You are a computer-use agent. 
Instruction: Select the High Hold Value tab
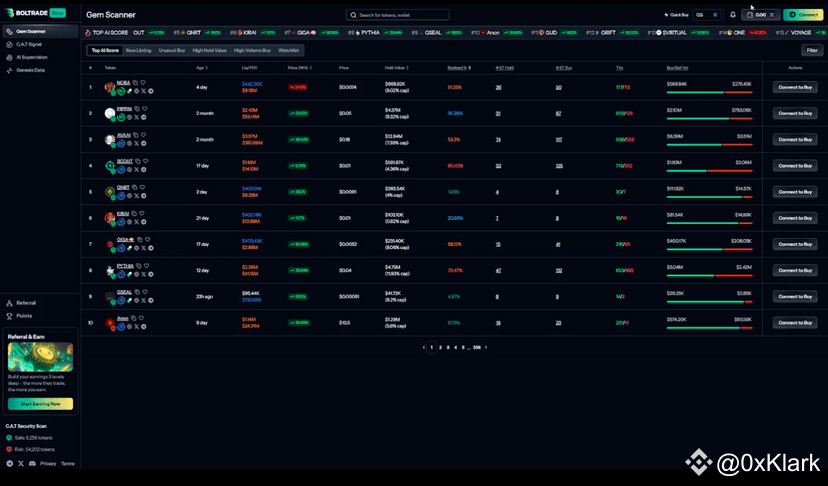(209, 50)
